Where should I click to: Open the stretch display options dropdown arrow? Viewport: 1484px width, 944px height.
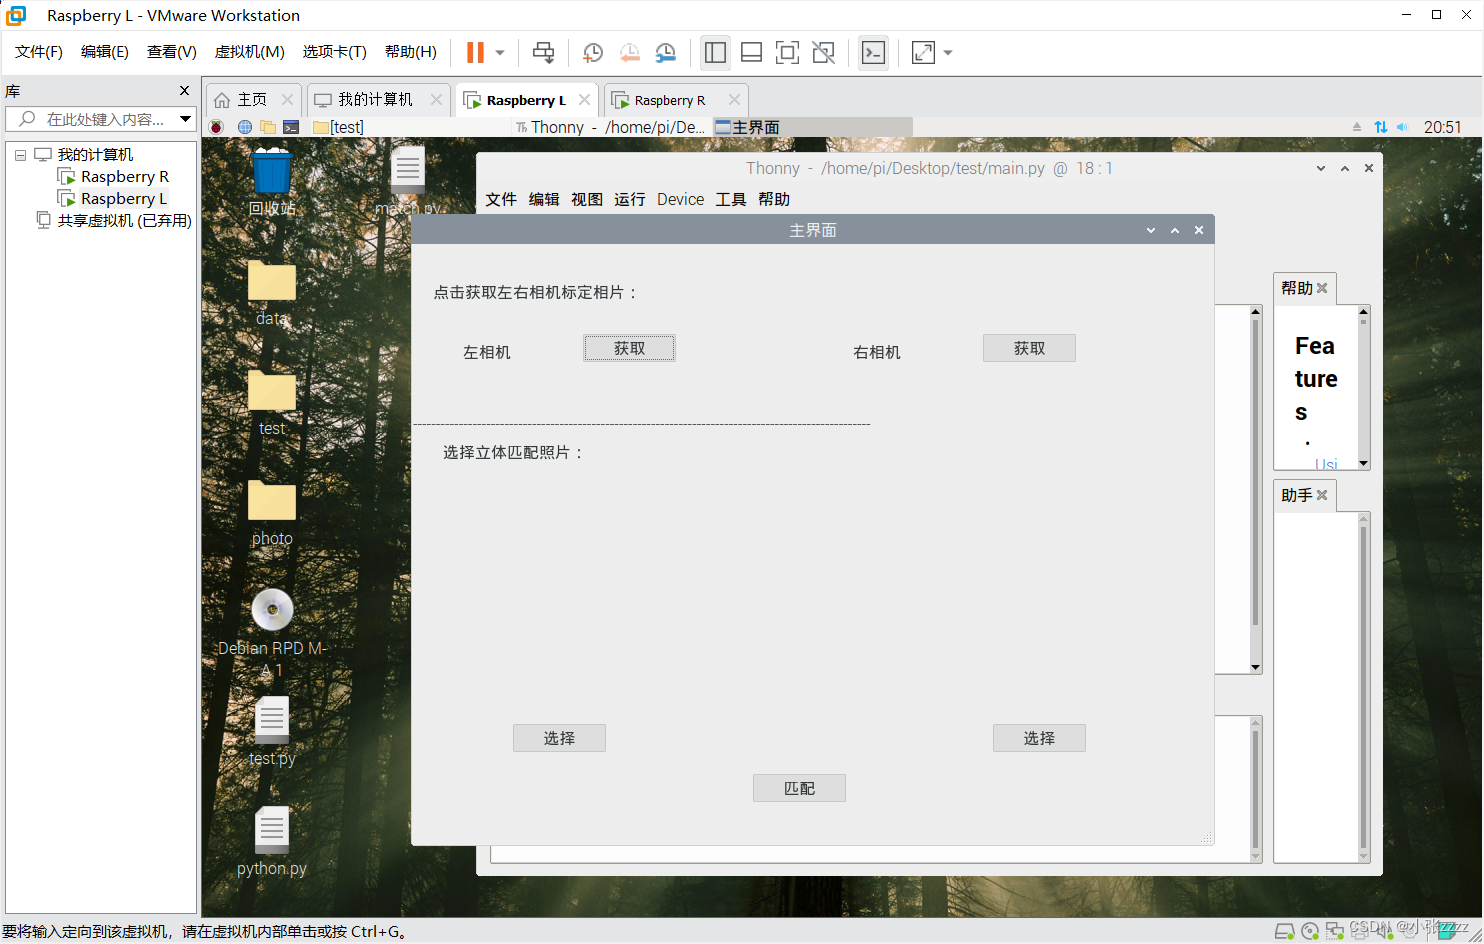coord(948,53)
